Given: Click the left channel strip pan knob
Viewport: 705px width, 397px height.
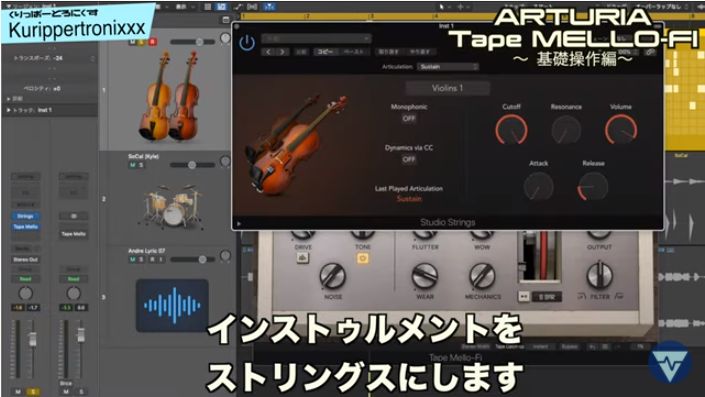Looking at the screenshot, I should coord(26,294).
